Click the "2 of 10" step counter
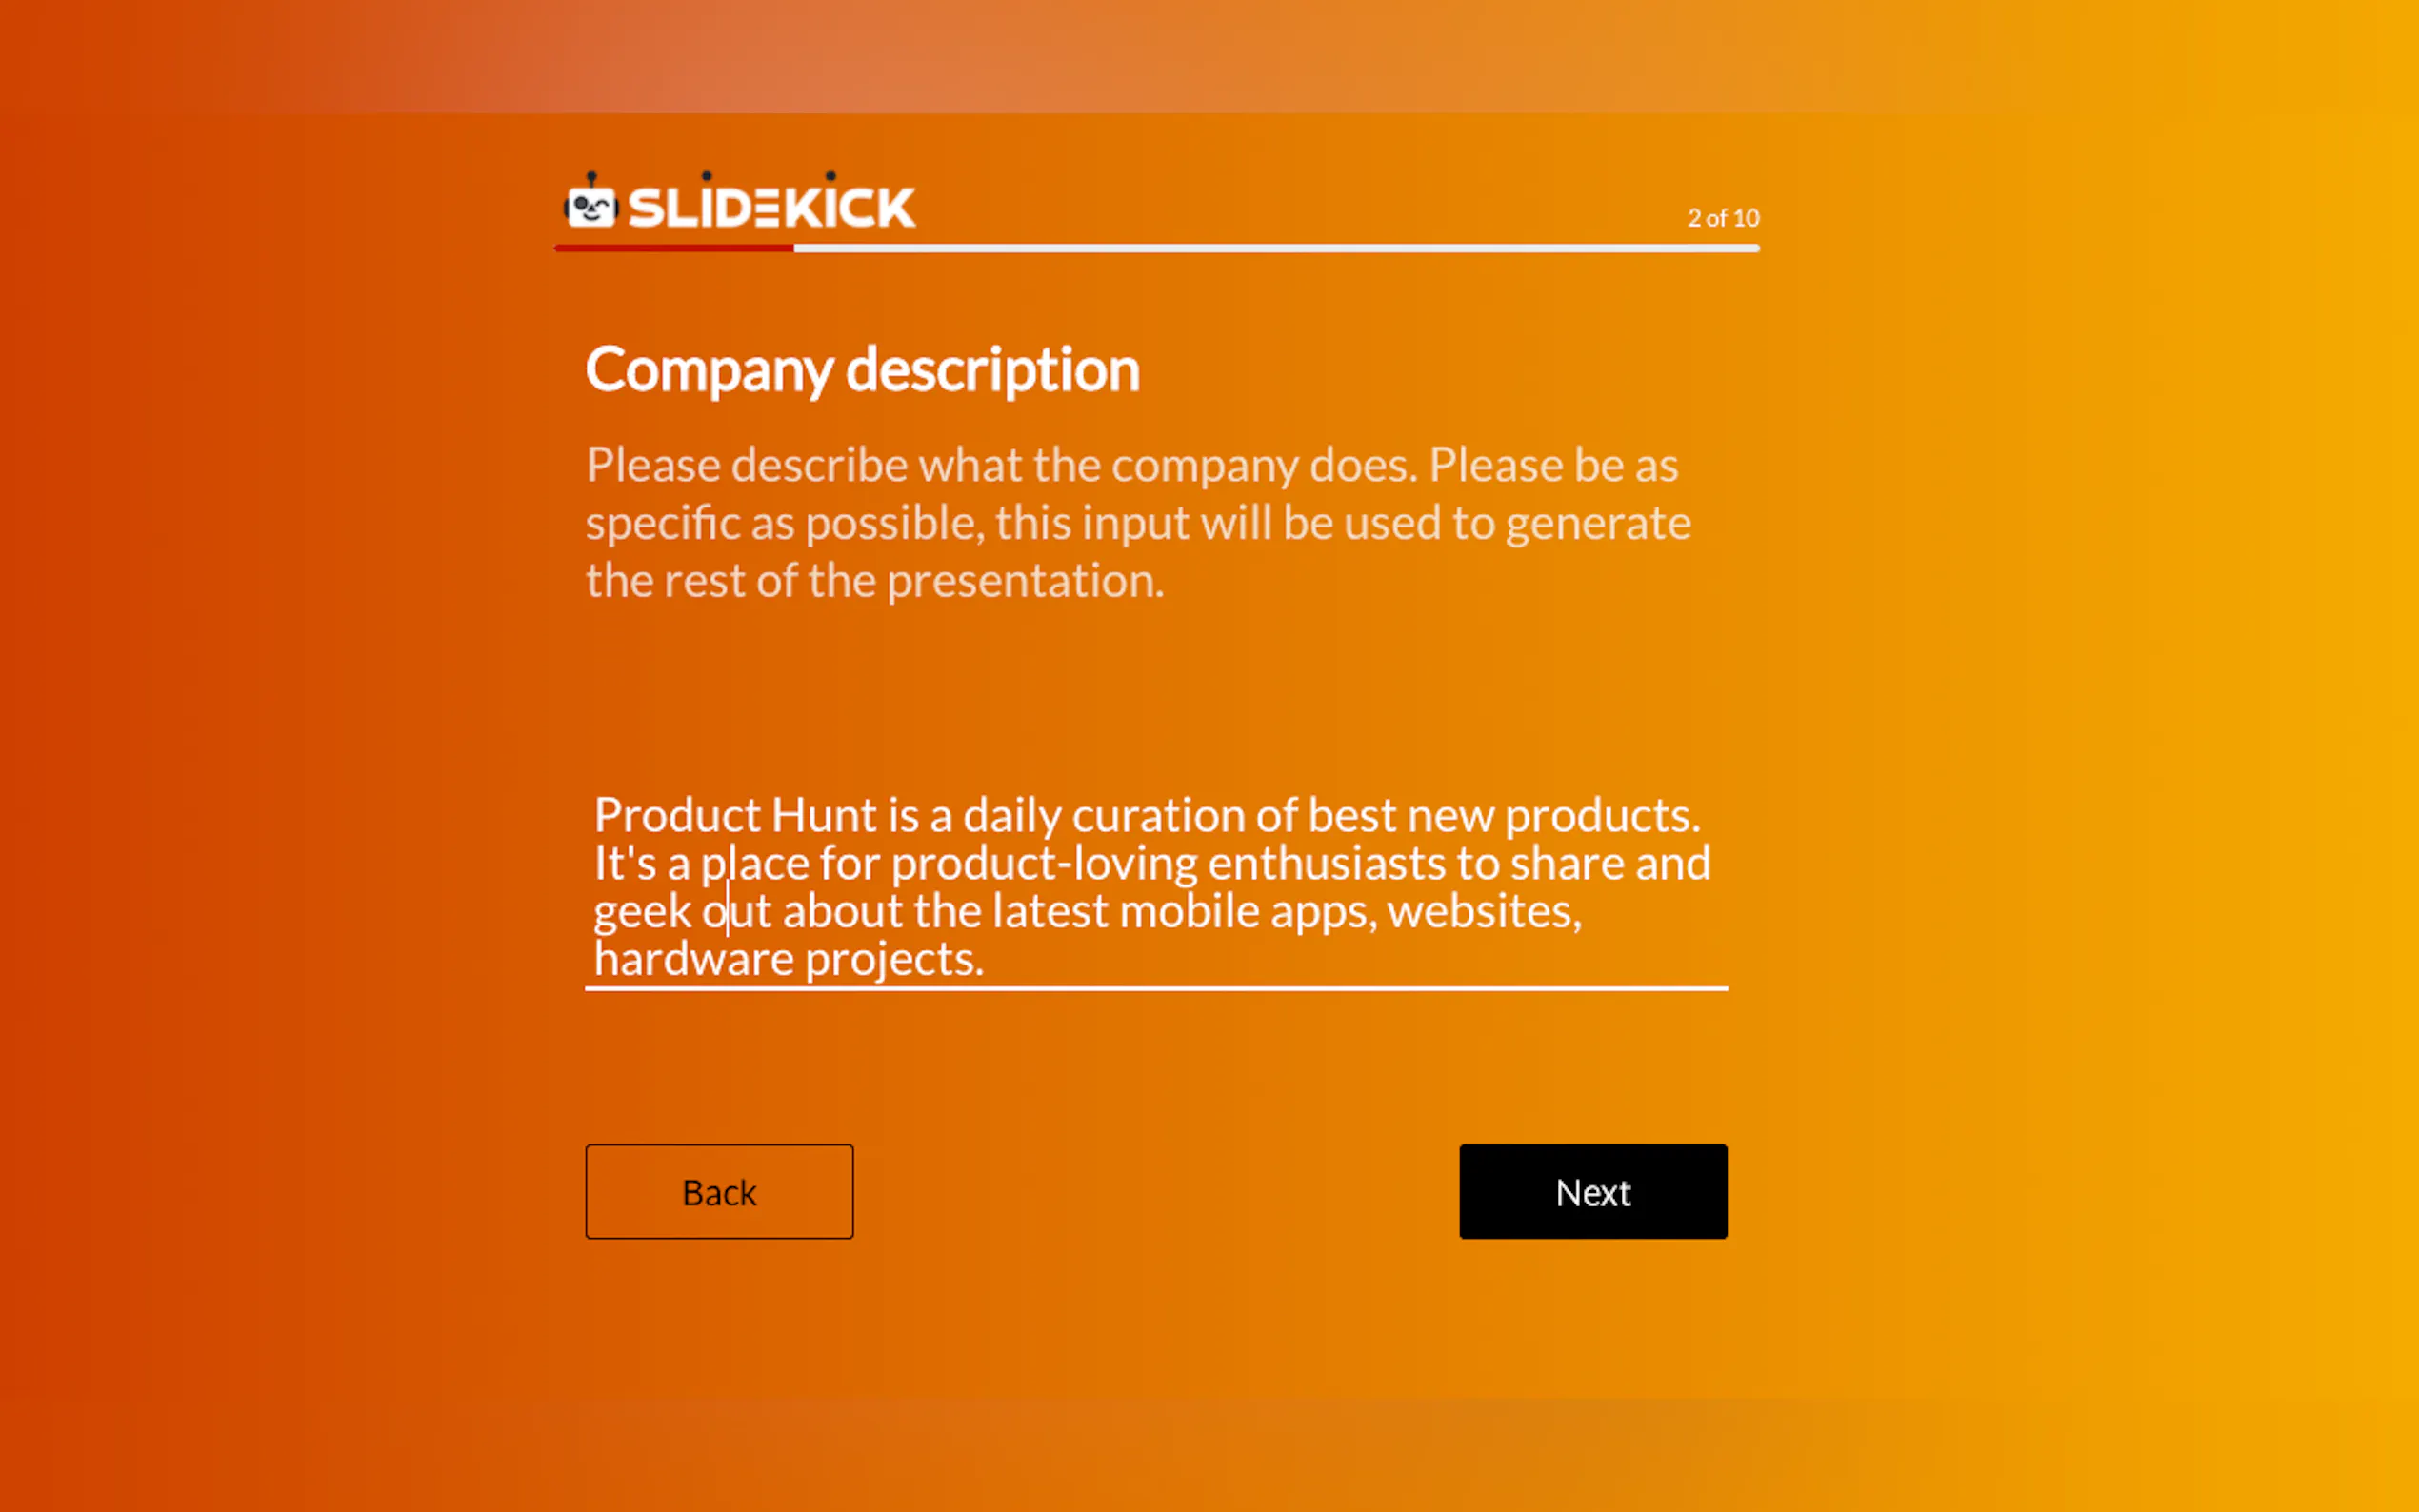Viewport: 2419px width, 1512px height. pyautogui.click(x=1723, y=218)
